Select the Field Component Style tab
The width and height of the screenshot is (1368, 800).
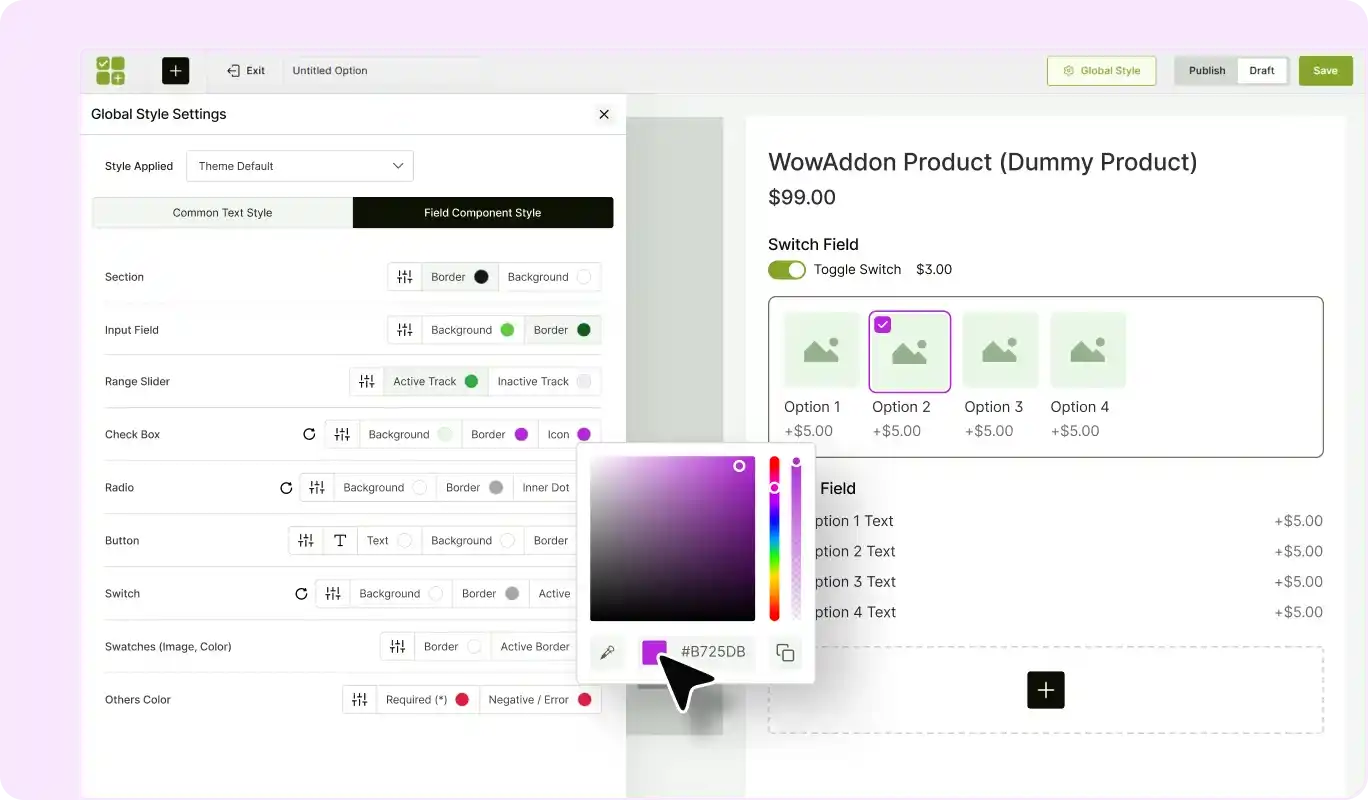[482, 212]
